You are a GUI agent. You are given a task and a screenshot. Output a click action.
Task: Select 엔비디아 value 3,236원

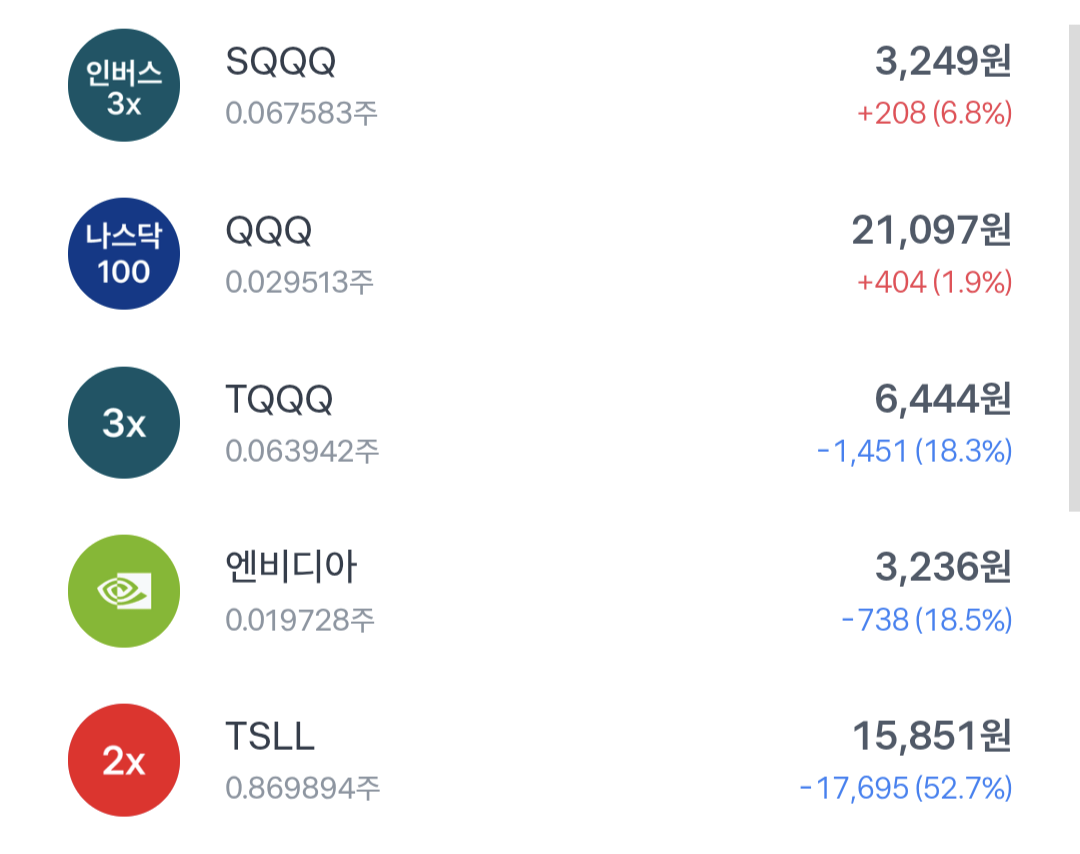(x=943, y=568)
